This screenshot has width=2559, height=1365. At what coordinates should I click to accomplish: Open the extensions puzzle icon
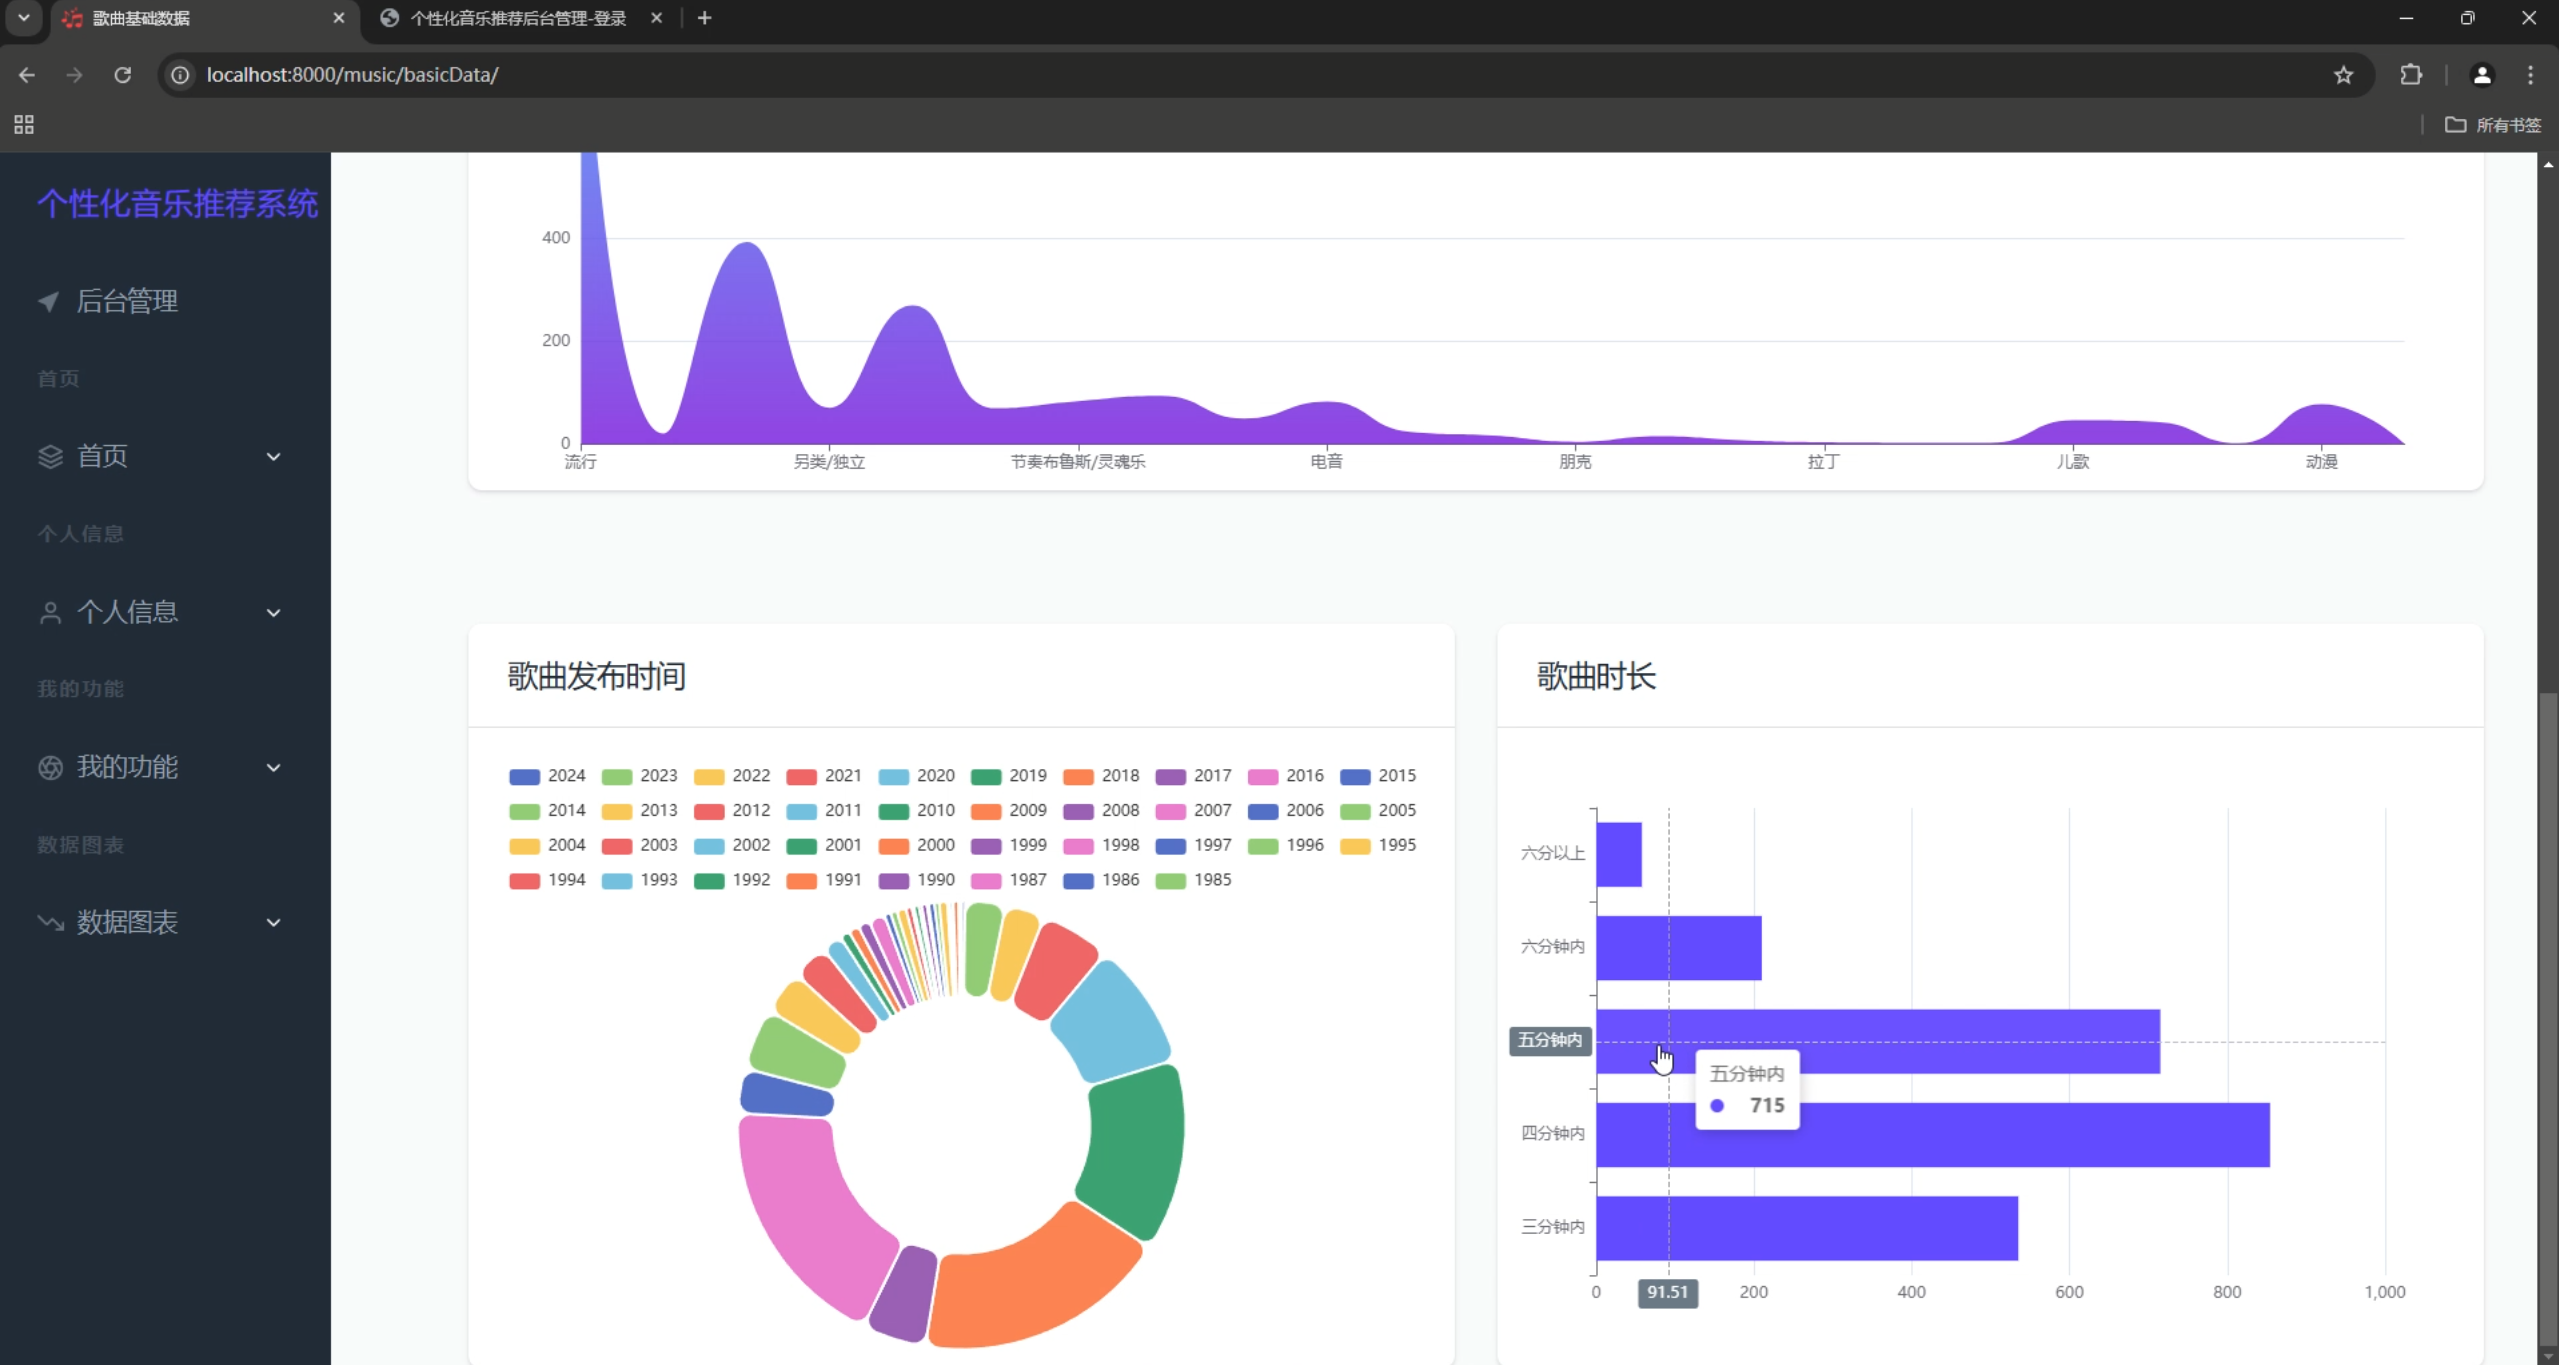click(2411, 75)
